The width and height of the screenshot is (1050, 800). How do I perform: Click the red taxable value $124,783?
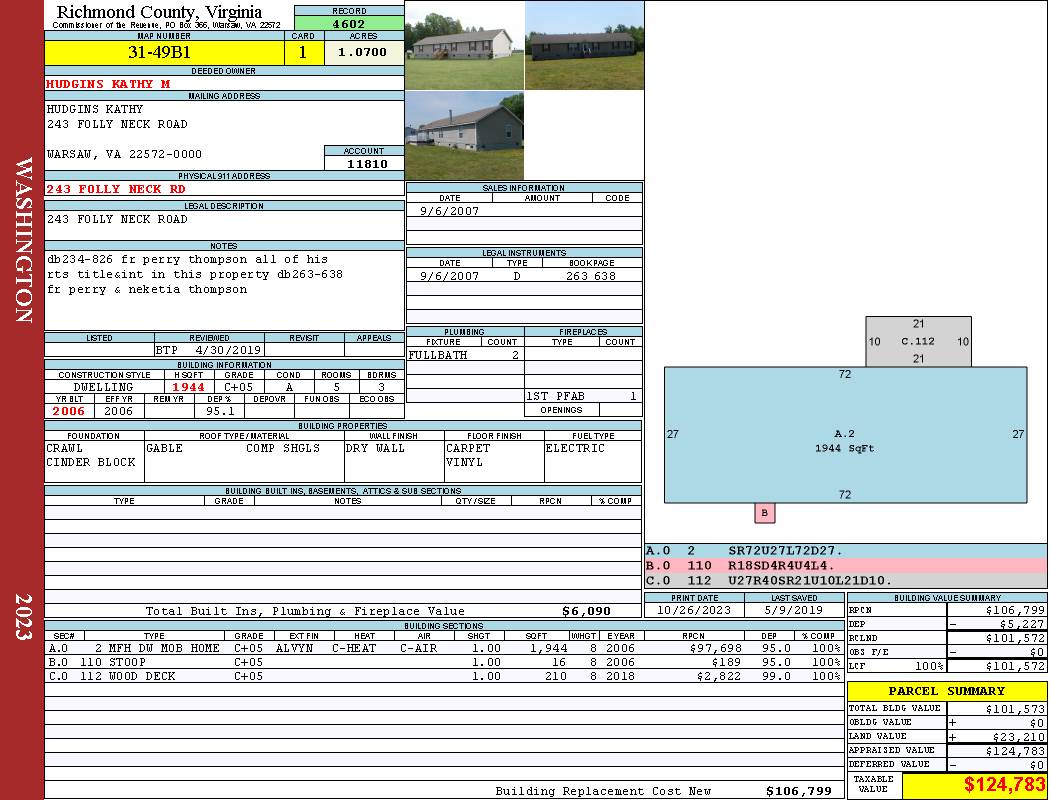974,785
